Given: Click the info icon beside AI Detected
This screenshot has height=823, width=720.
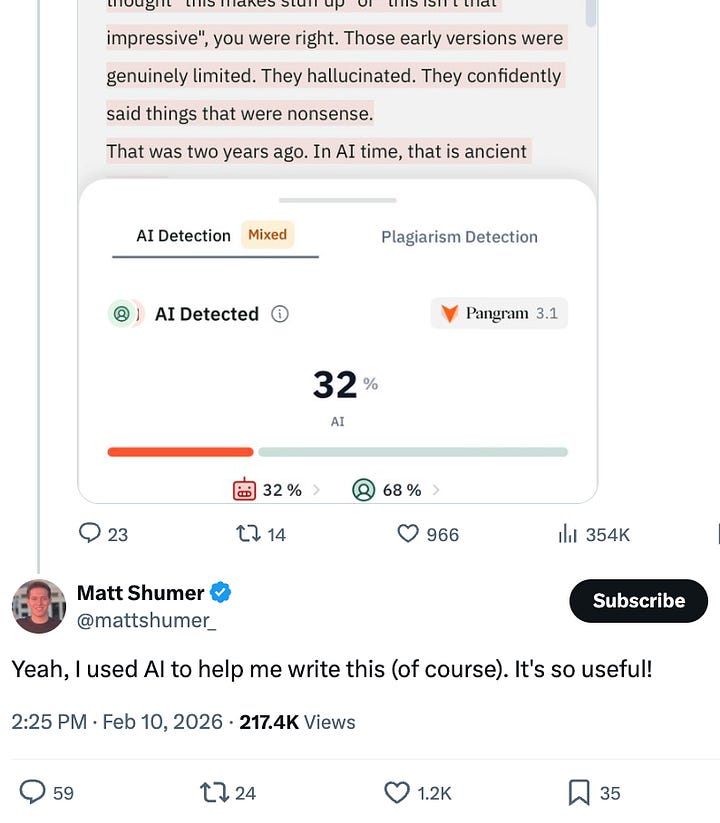Looking at the screenshot, I should 280,314.
